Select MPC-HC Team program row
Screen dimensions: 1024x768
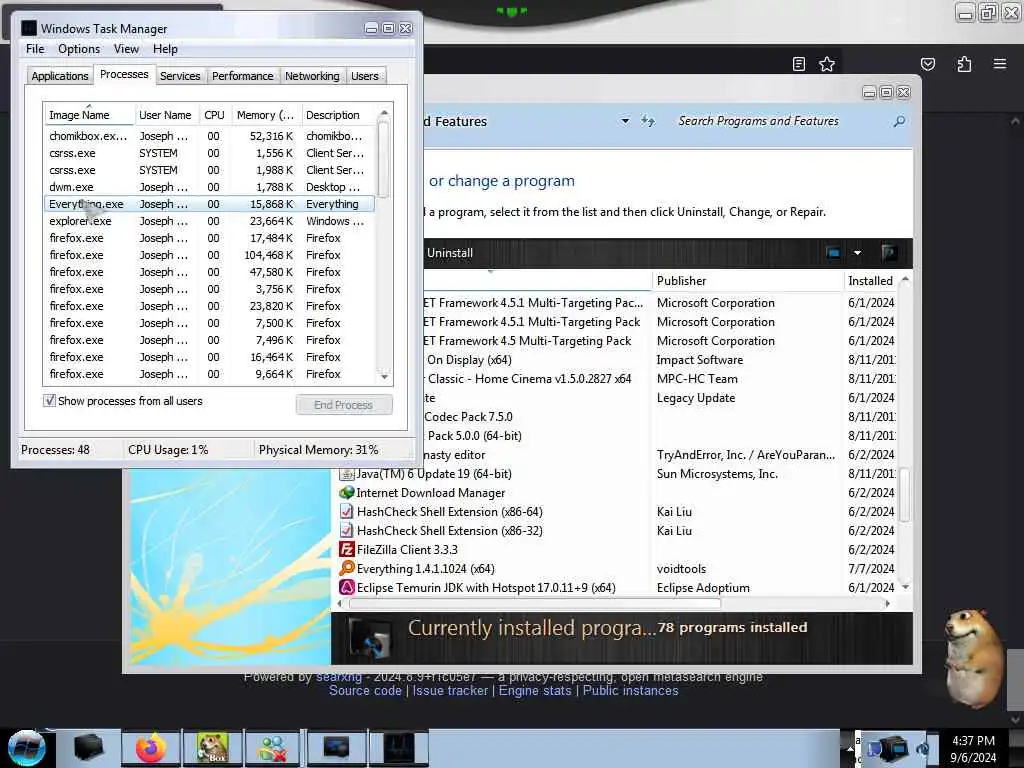pos(660,379)
